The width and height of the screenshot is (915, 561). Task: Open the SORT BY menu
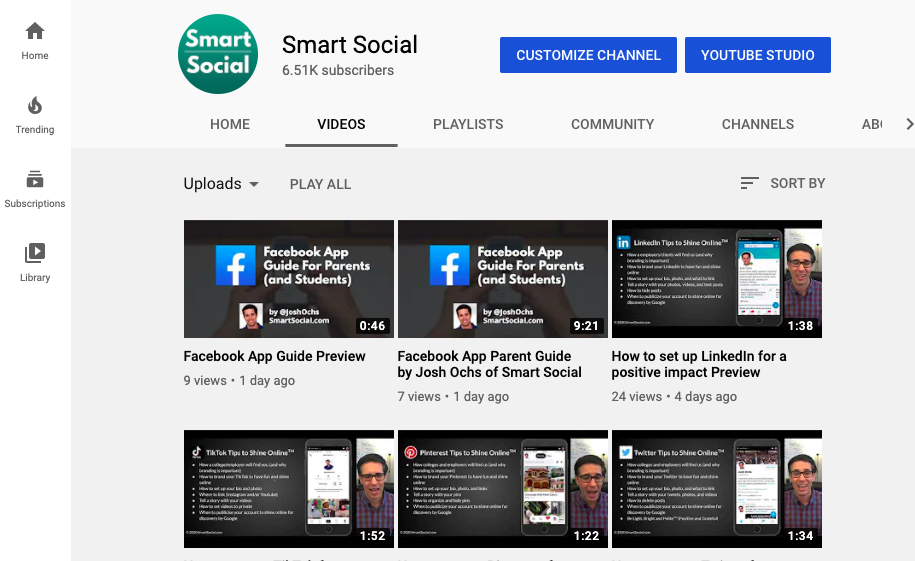click(x=783, y=183)
